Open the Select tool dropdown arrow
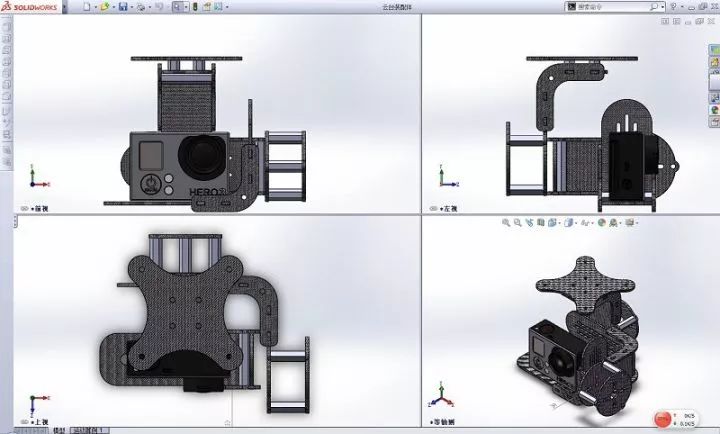 [x=186, y=7]
